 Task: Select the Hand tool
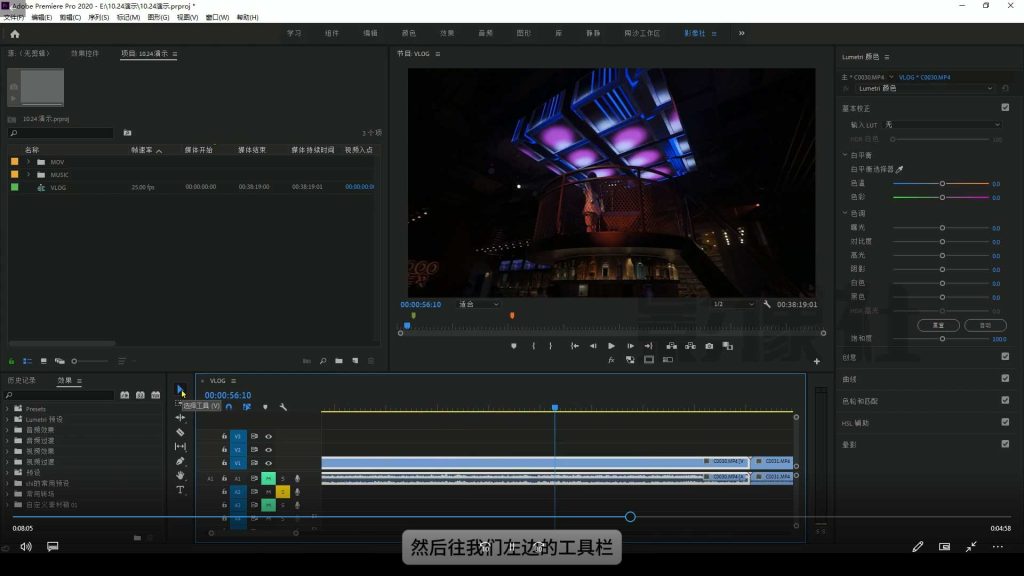180,475
